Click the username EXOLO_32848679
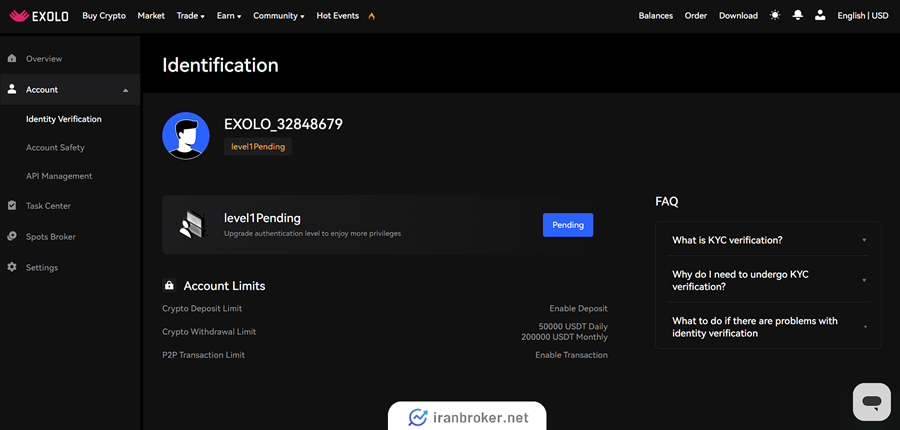 283,124
